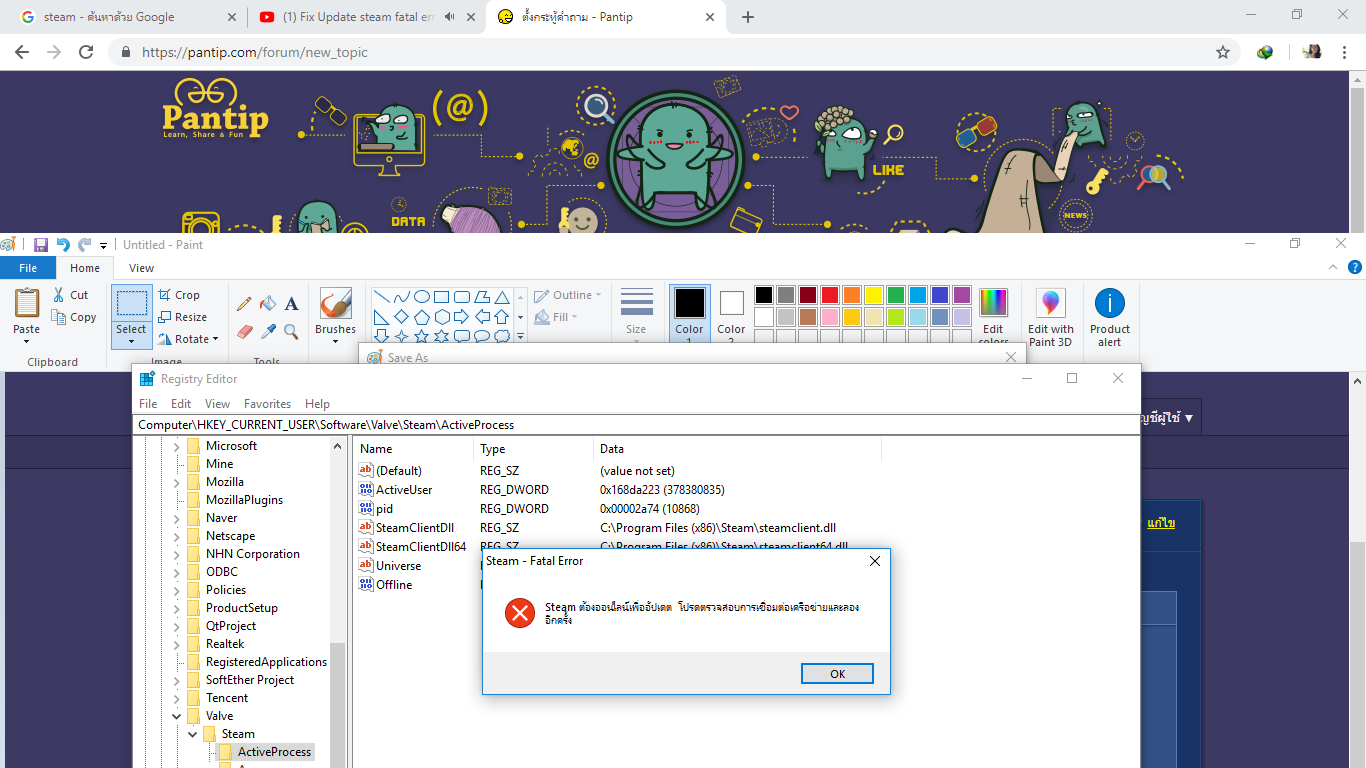Switch to Paint's View tab
Image resolution: width=1366 pixels, height=768 pixels.
142,268
